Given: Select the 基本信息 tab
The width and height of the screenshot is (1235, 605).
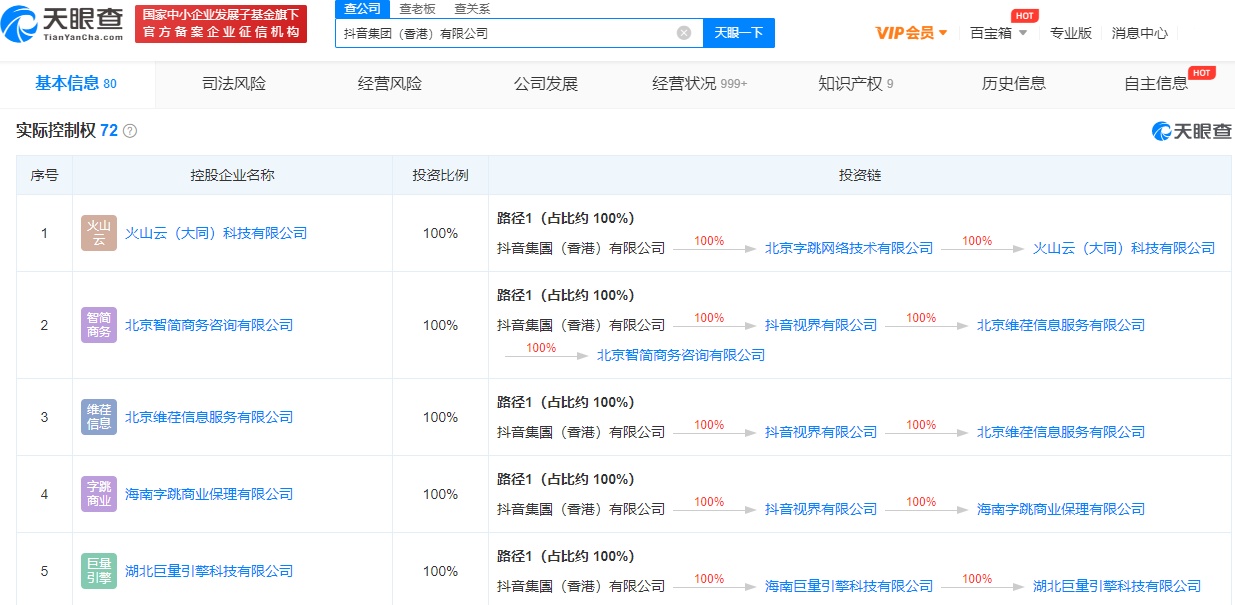Looking at the screenshot, I should click(x=76, y=84).
